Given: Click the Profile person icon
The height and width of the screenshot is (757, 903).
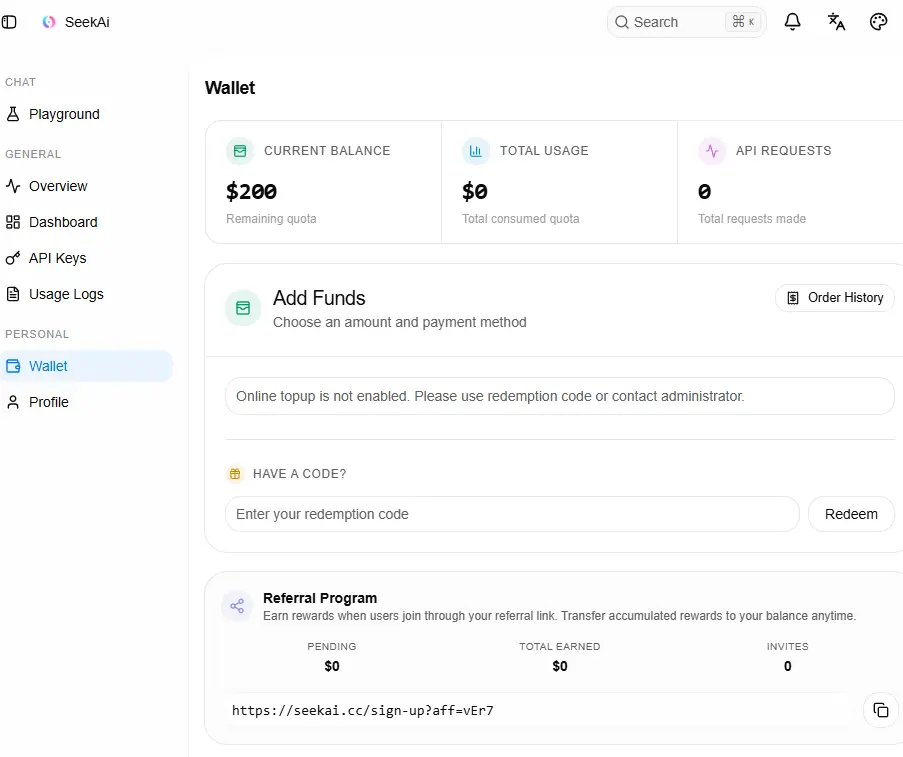Looking at the screenshot, I should (x=13, y=402).
